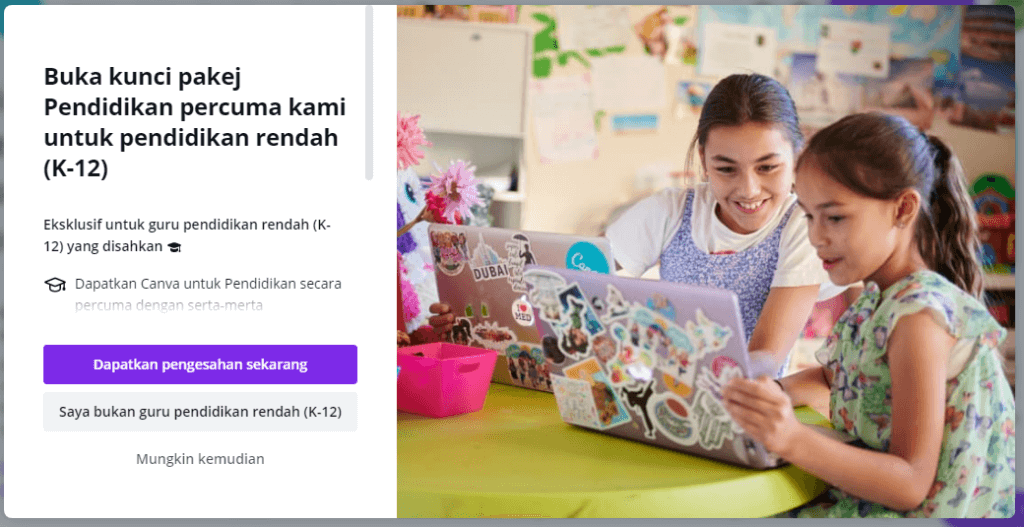
Task: Click the faded "percuma dengan serta-merta" text line
Action: [168, 305]
